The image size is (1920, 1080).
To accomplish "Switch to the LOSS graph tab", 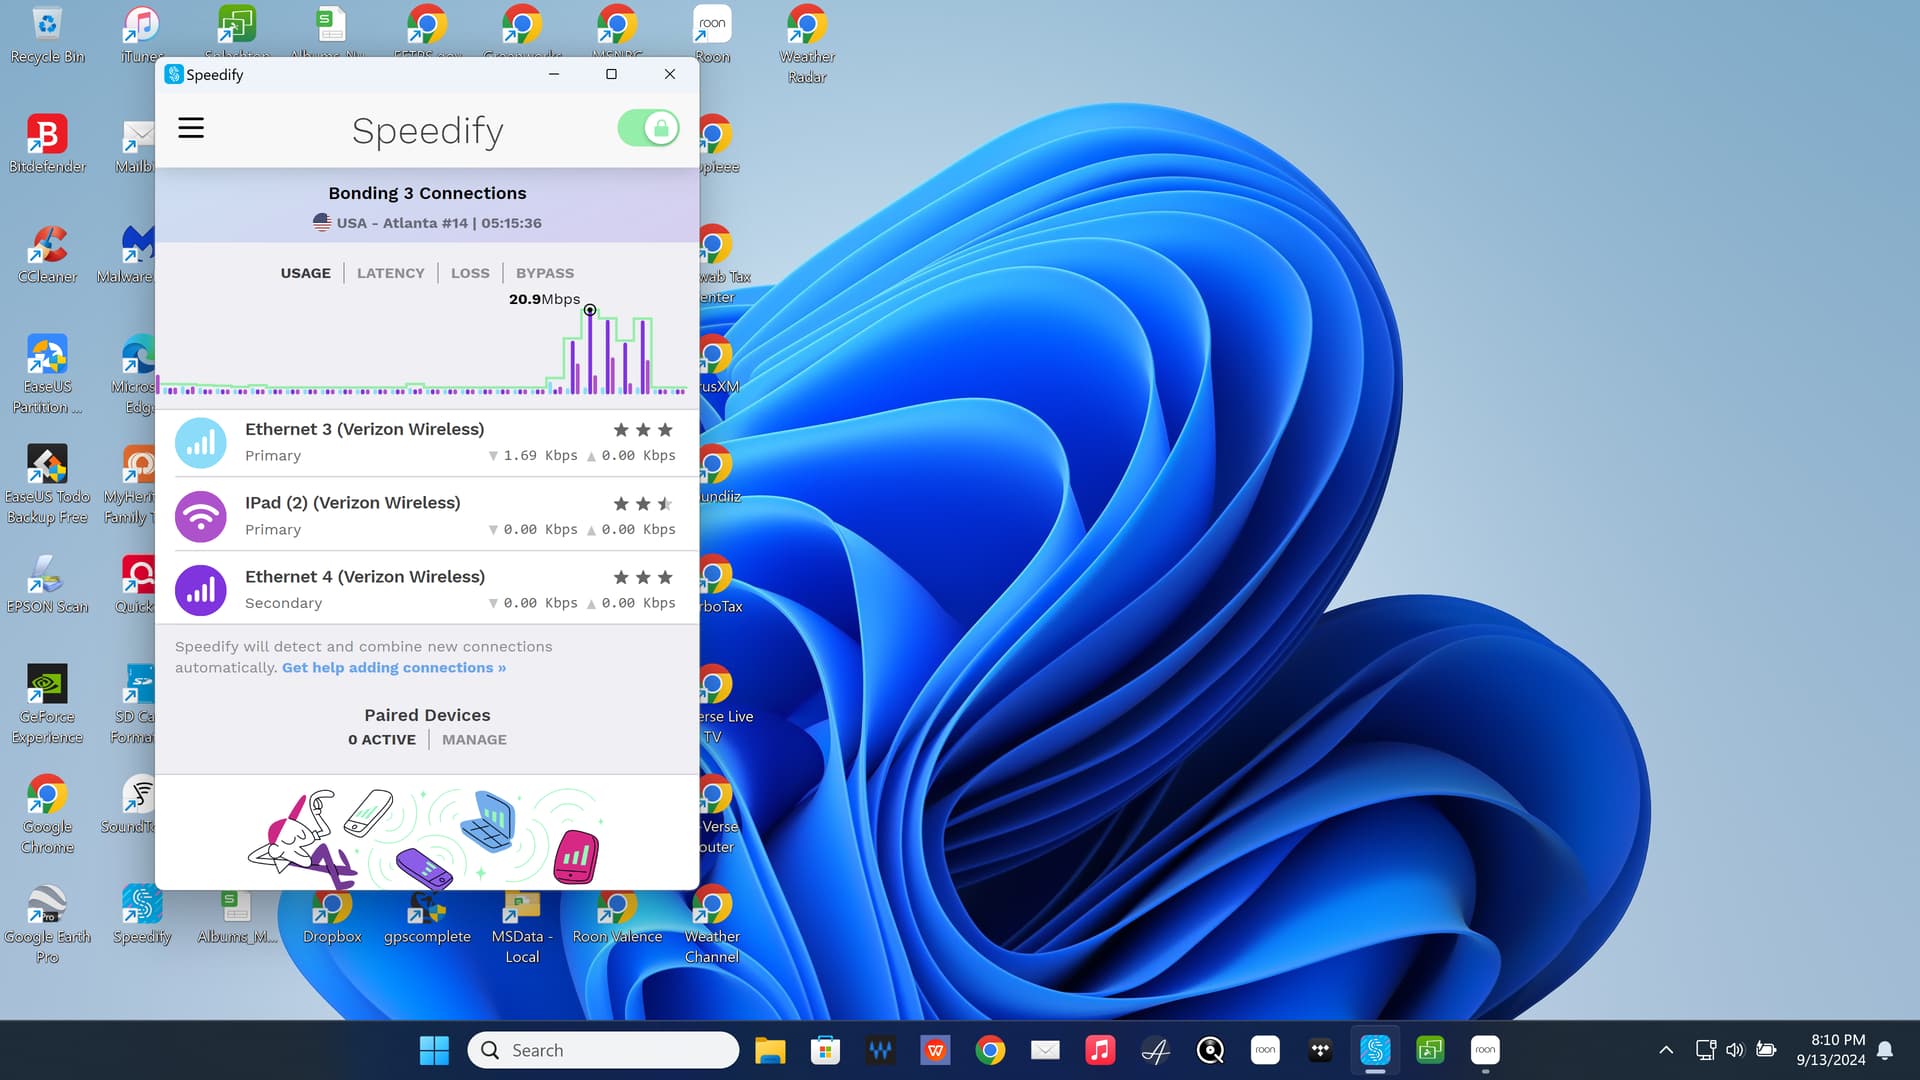I will (x=470, y=273).
